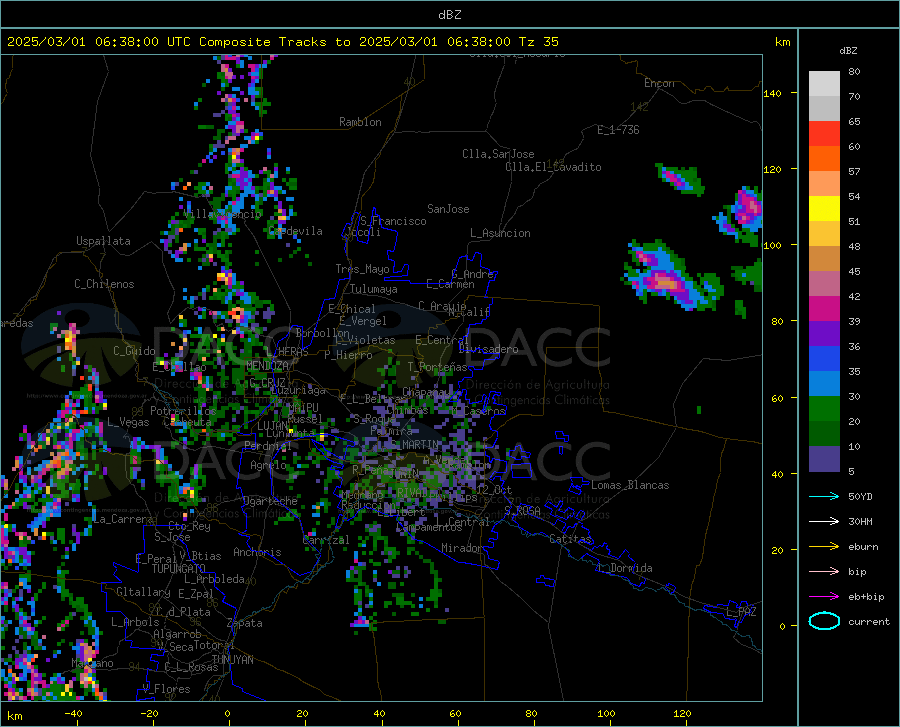
Task: Click the TUPUNGATO map label
Action: pyautogui.click(x=179, y=569)
